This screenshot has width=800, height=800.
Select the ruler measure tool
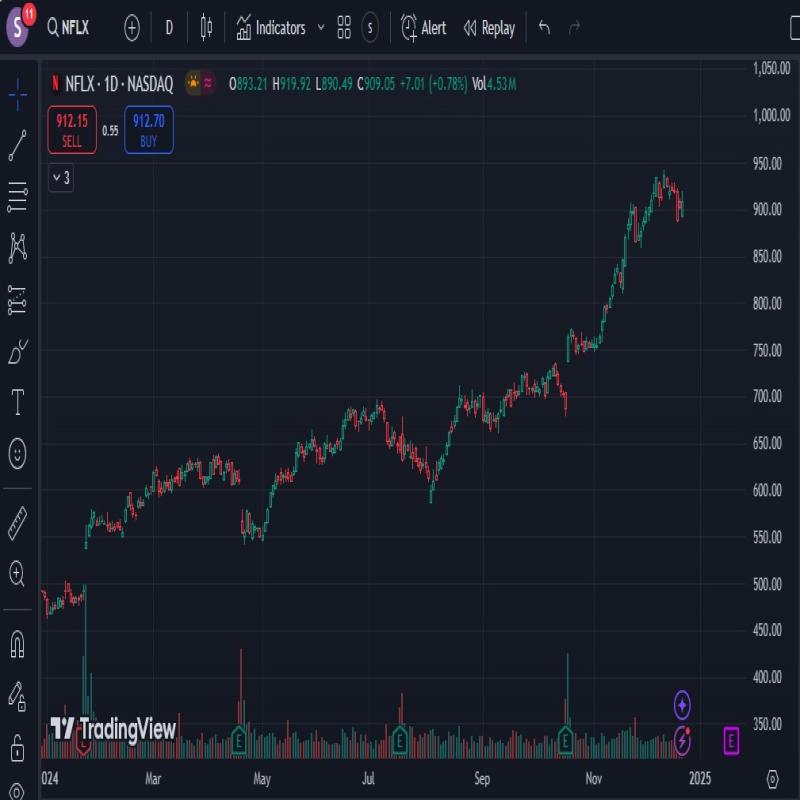point(17,522)
